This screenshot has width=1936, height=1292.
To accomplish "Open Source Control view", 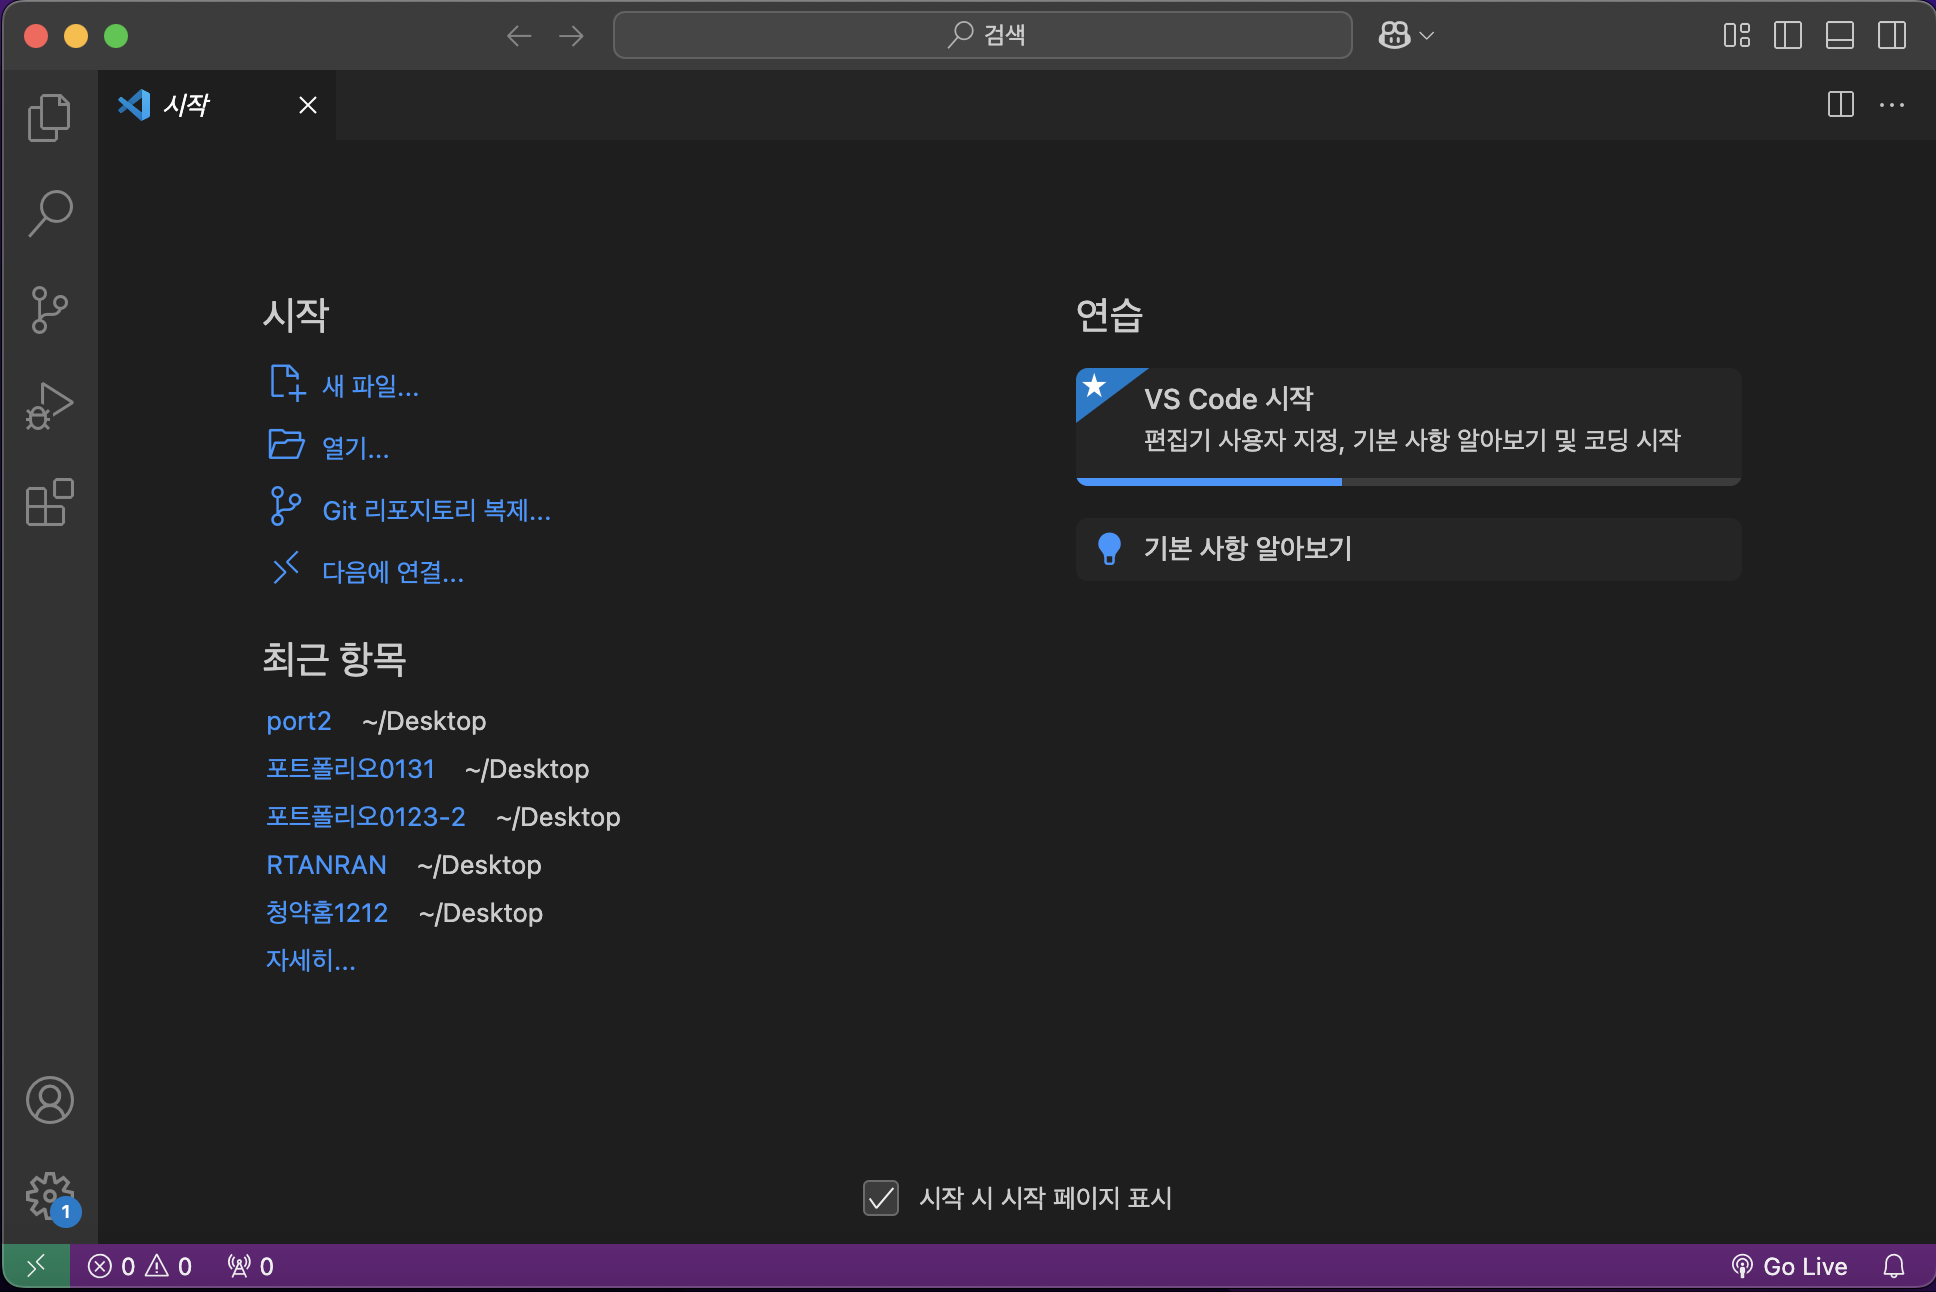I will (x=49, y=309).
